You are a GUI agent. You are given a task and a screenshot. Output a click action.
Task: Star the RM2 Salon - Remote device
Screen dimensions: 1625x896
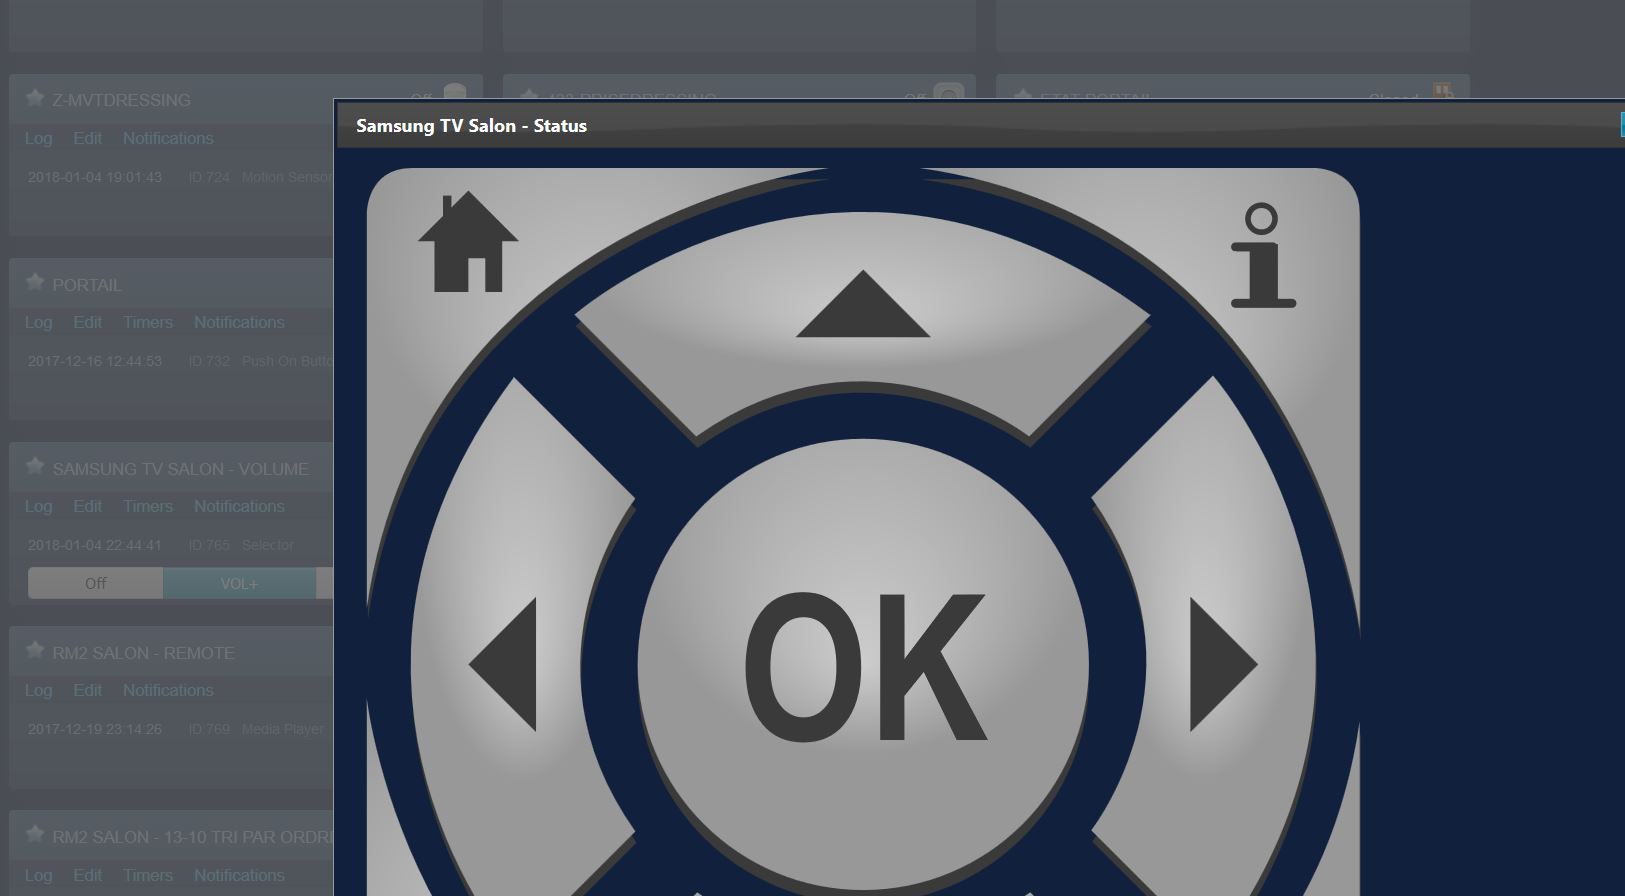35,651
